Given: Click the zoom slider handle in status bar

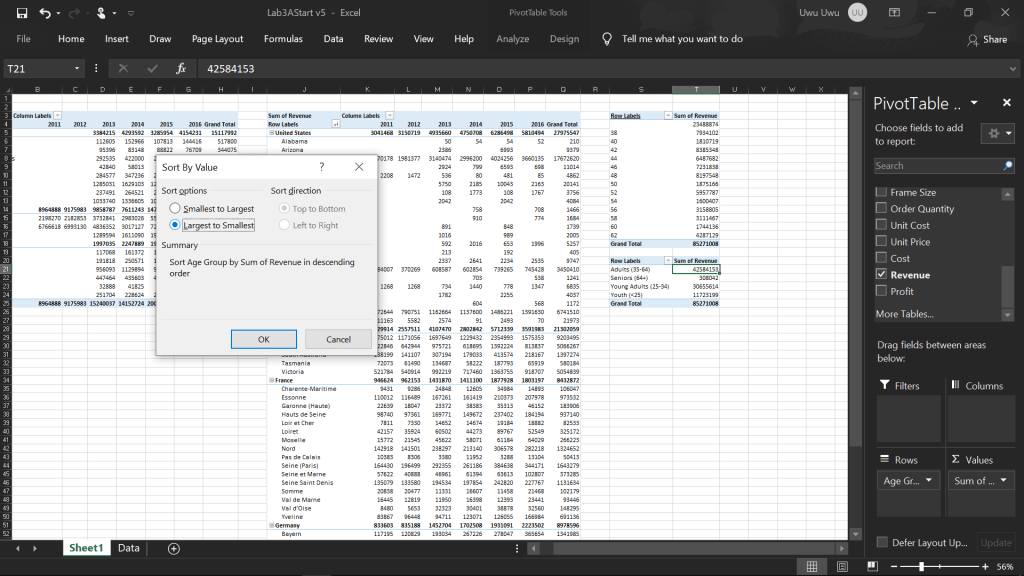Looking at the screenshot, I should pyautogui.click(x=921, y=565).
